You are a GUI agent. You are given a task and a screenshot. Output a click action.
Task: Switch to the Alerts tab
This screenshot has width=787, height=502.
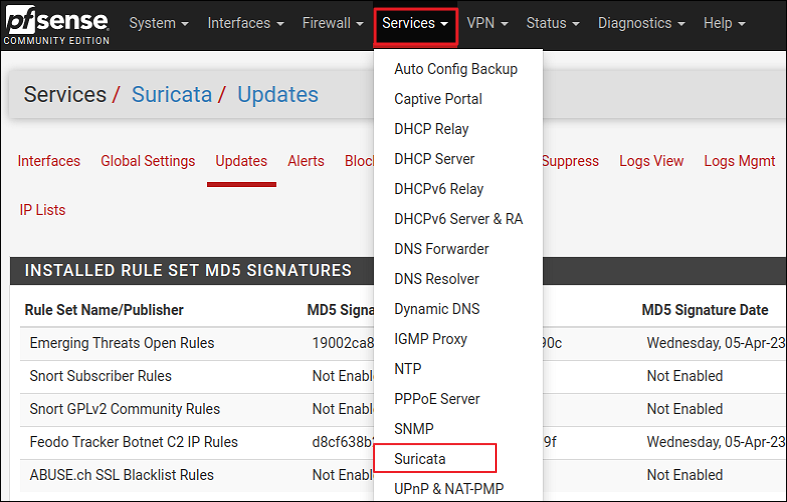(x=306, y=161)
